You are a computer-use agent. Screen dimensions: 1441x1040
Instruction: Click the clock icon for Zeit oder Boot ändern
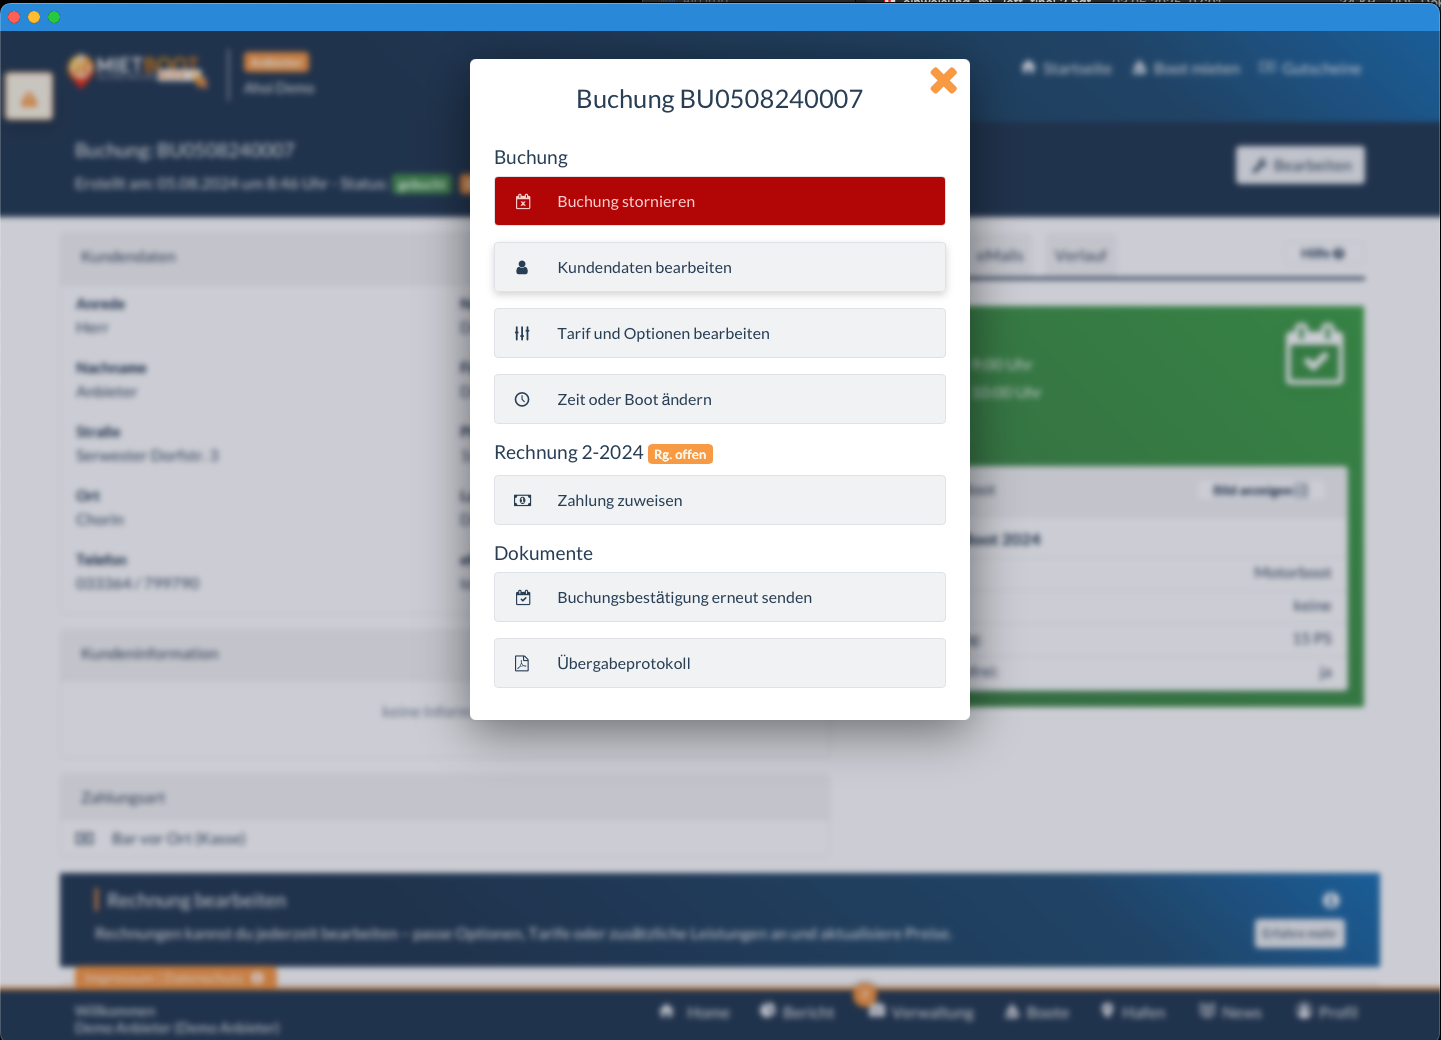point(522,400)
